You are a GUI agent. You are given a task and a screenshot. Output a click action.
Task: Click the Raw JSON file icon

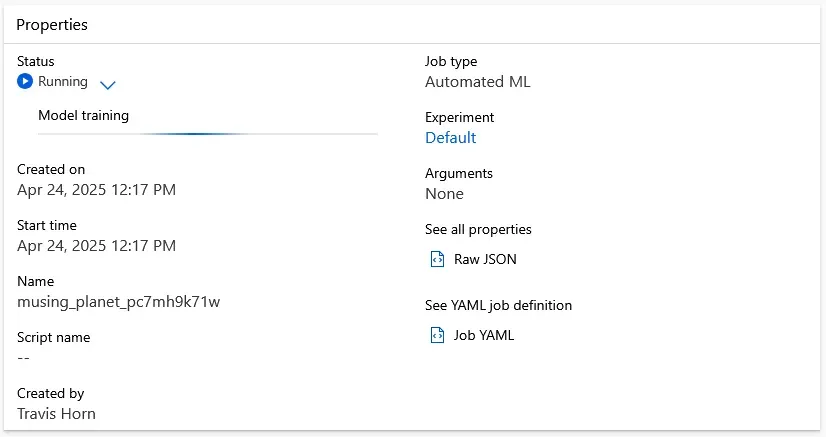[436, 260]
